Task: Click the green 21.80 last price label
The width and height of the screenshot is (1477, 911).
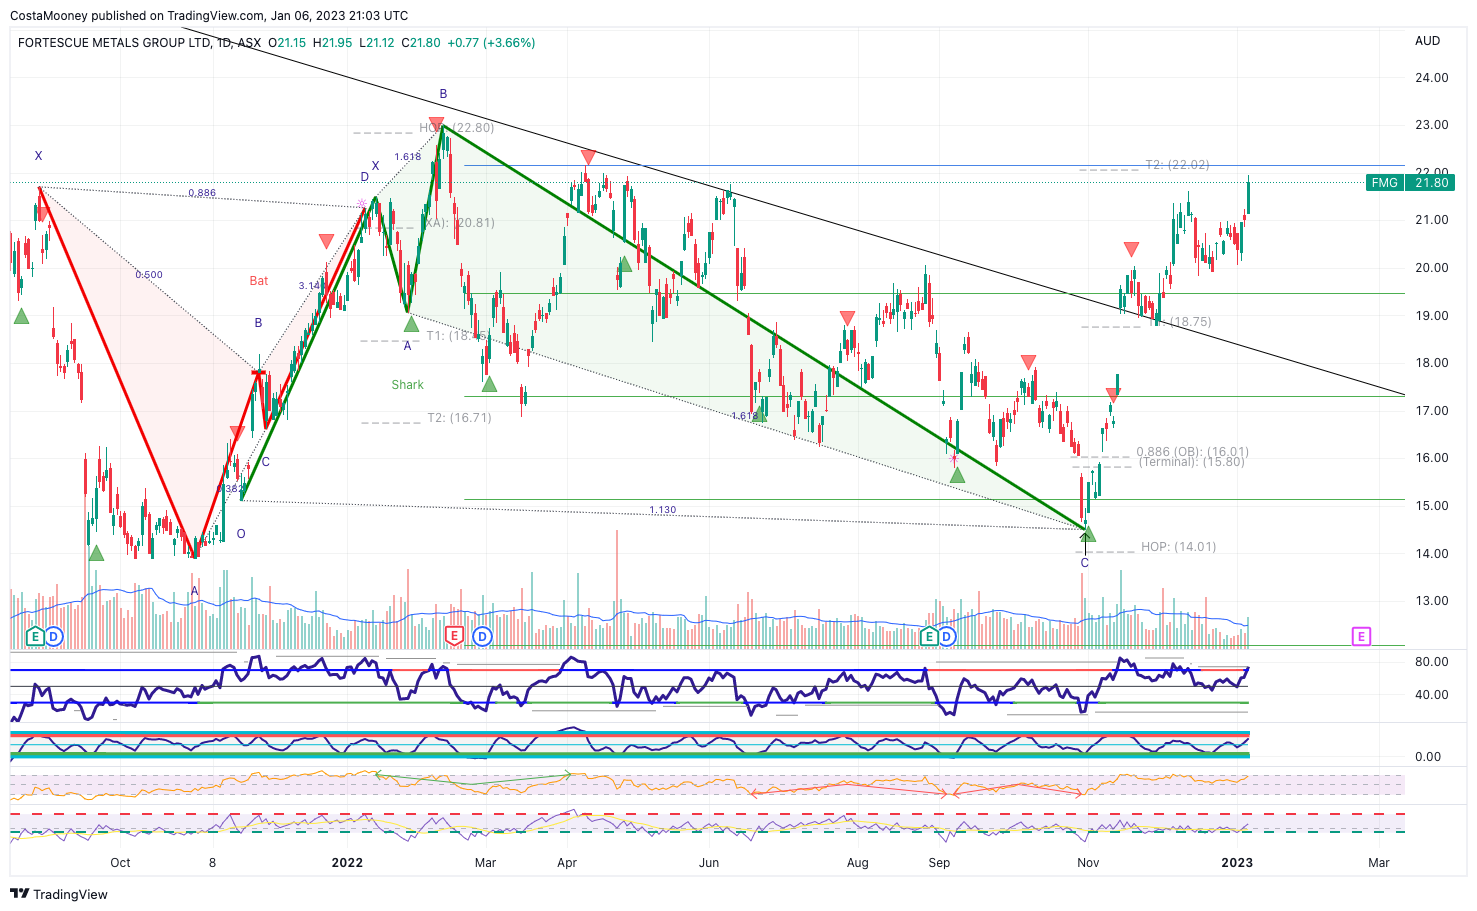Action: pyautogui.click(x=1431, y=183)
